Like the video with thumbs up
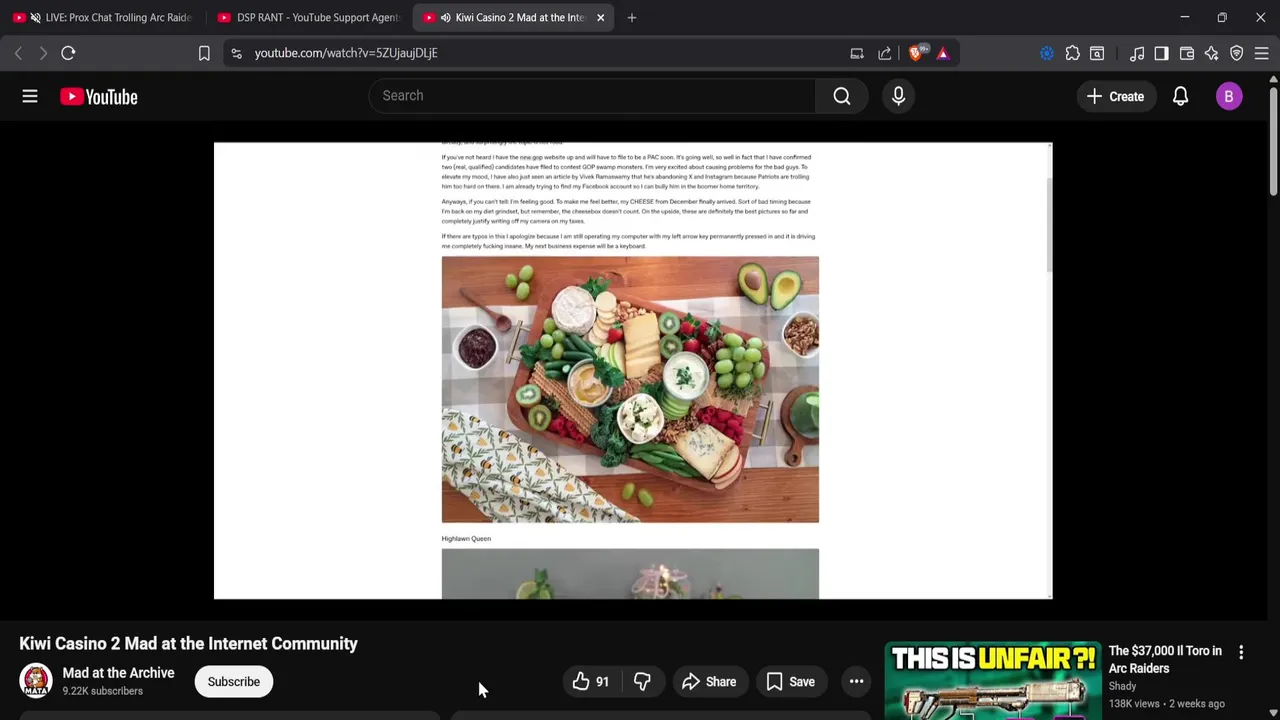Image resolution: width=1280 pixels, height=720 pixels. 591,682
